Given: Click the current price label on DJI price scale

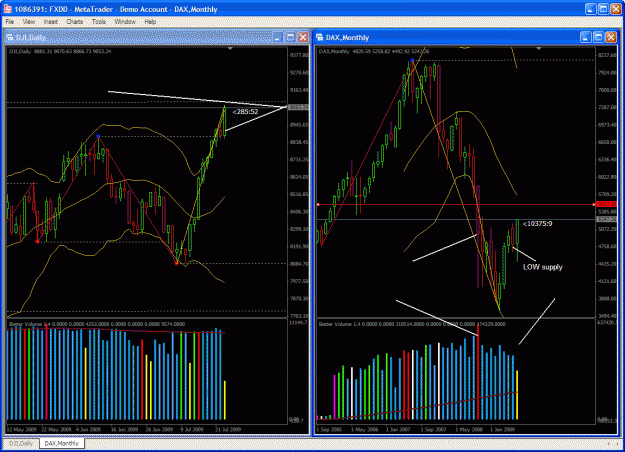Looking at the screenshot, I should [x=298, y=107].
